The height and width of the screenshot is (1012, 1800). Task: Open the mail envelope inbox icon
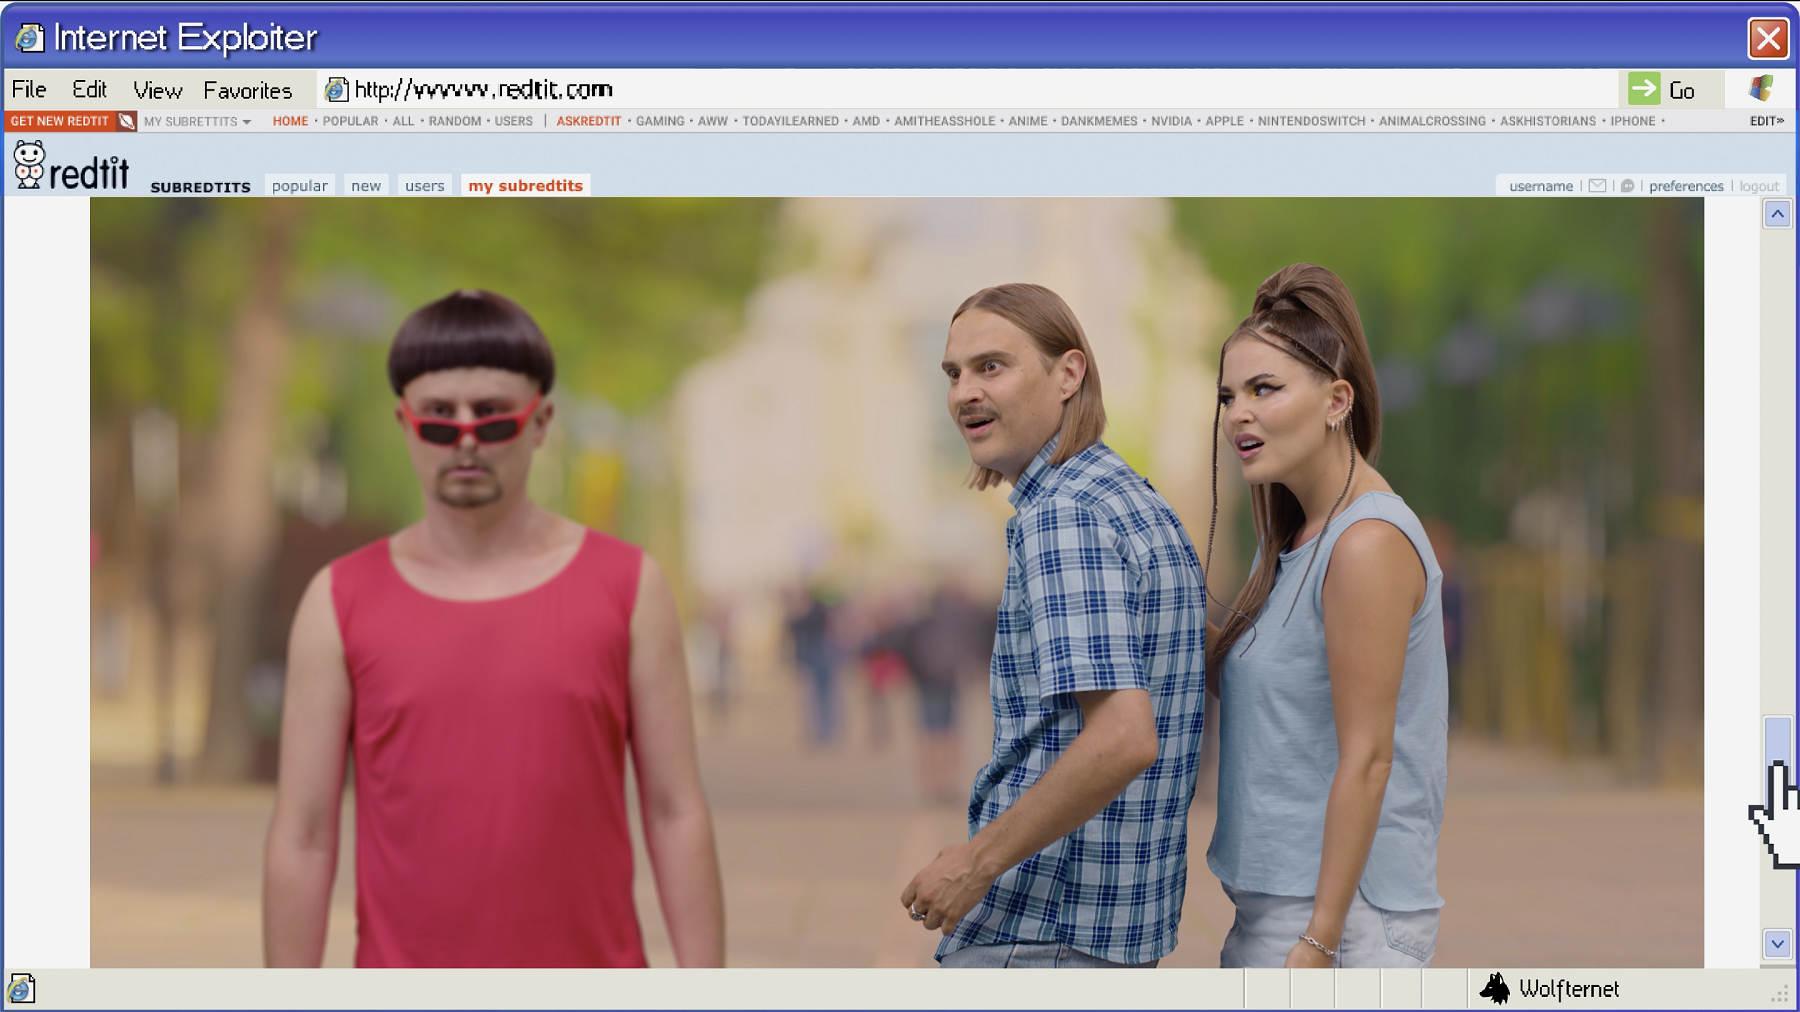coord(1597,186)
